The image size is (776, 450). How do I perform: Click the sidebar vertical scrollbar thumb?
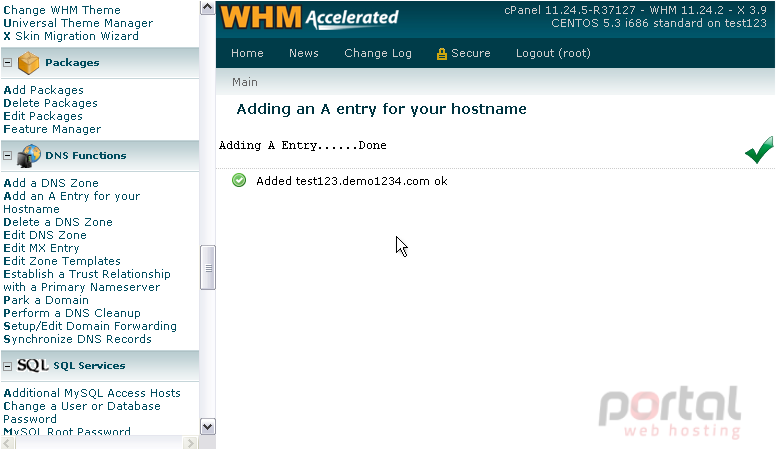click(x=208, y=268)
